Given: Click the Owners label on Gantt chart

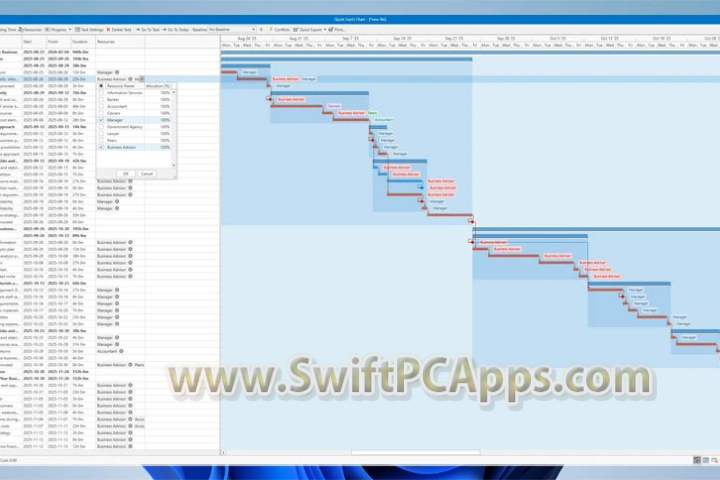Looking at the screenshot, I should click(334, 106).
